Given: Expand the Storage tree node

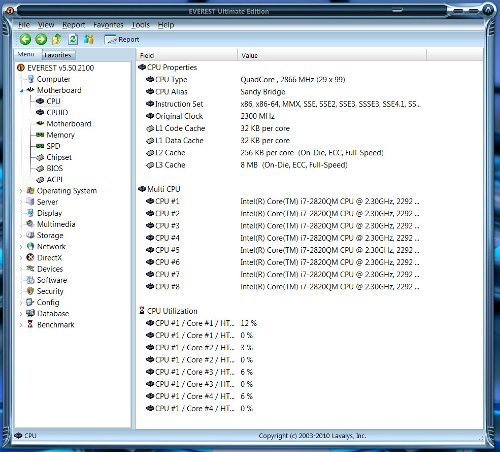Looking at the screenshot, I should point(21,236).
